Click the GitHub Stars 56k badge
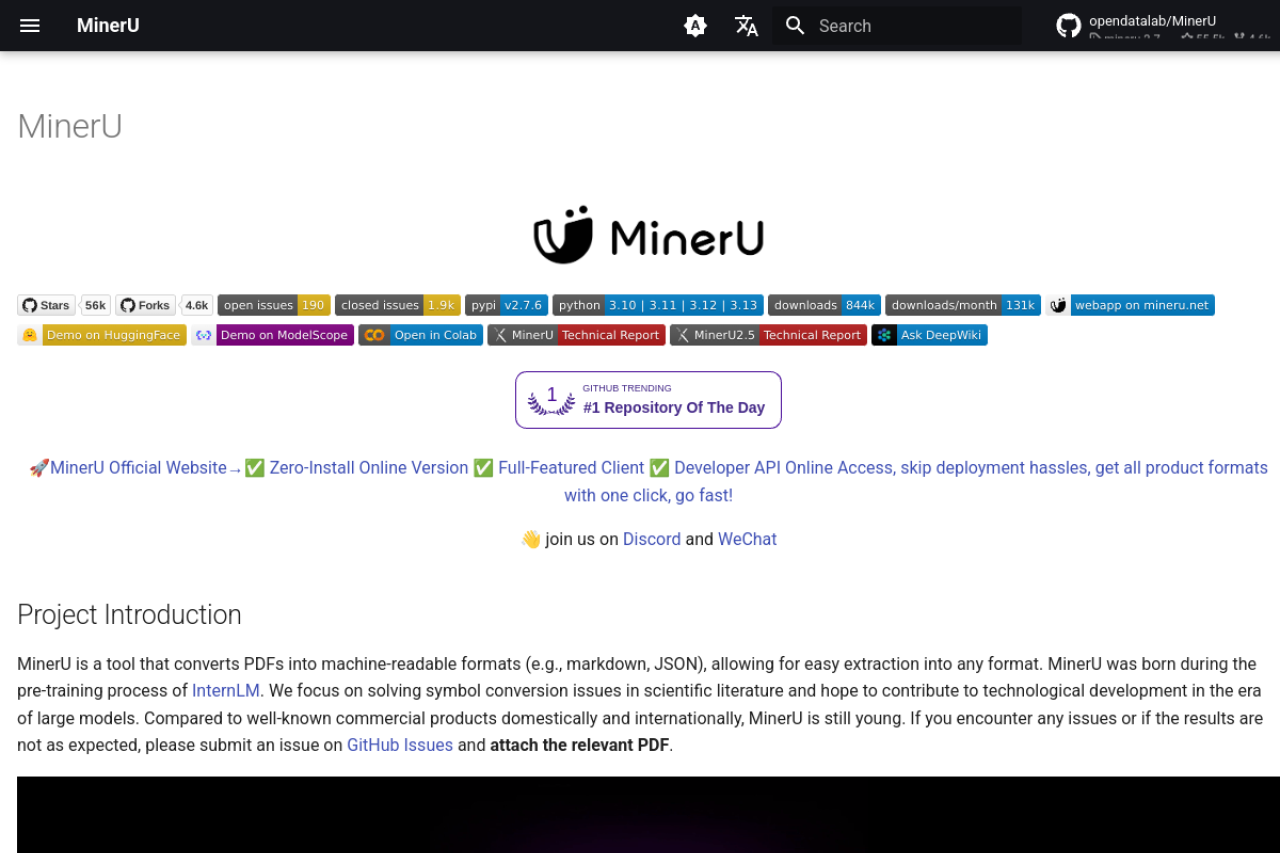 point(60,305)
